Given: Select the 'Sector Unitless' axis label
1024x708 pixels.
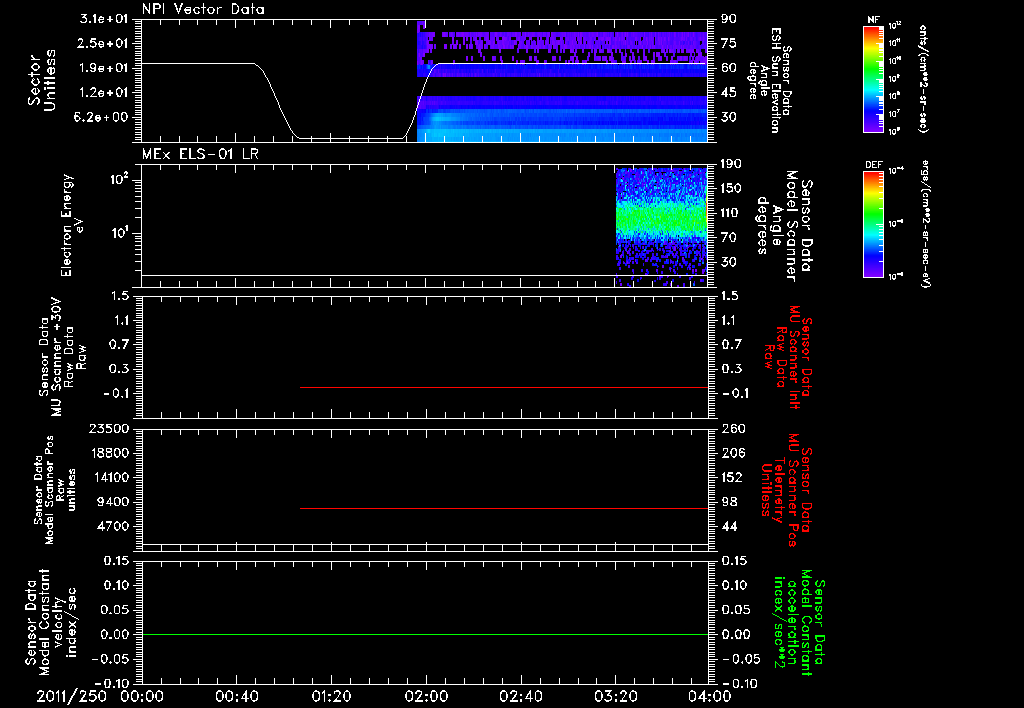Looking at the screenshot, I should [x=42, y=80].
